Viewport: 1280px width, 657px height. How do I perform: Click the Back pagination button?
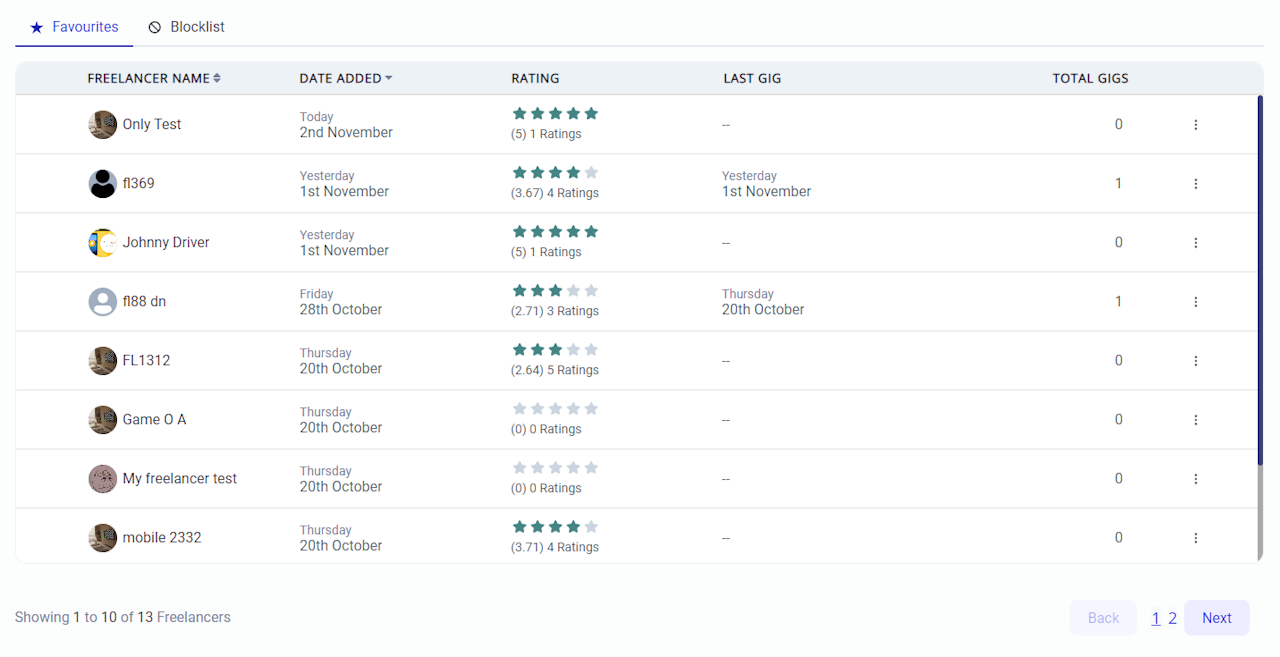(1103, 618)
